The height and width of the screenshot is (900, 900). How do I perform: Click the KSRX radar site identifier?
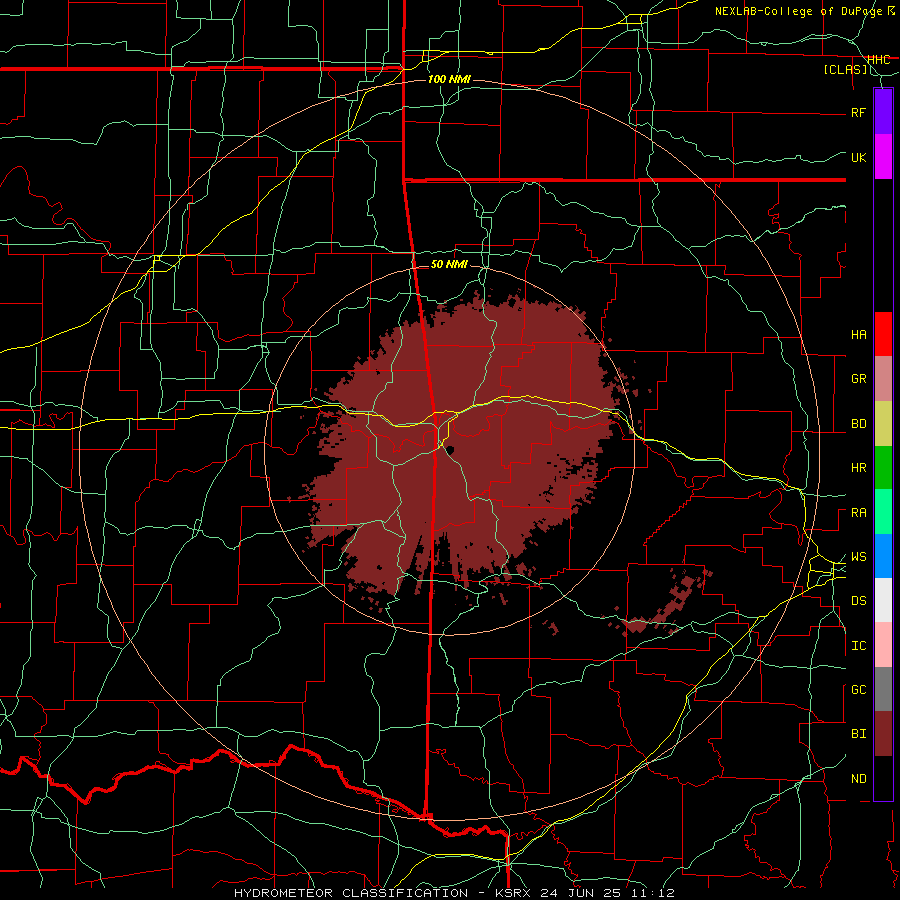[513, 893]
